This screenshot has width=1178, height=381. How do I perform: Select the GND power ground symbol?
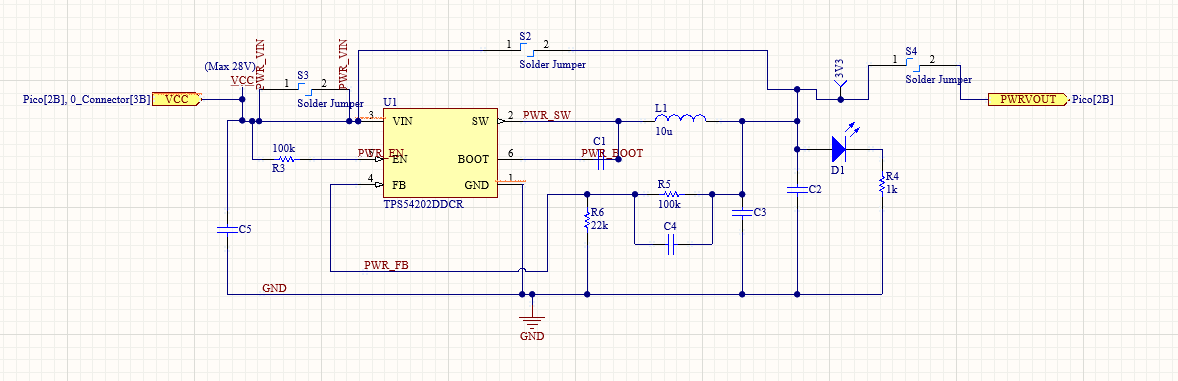click(x=532, y=322)
